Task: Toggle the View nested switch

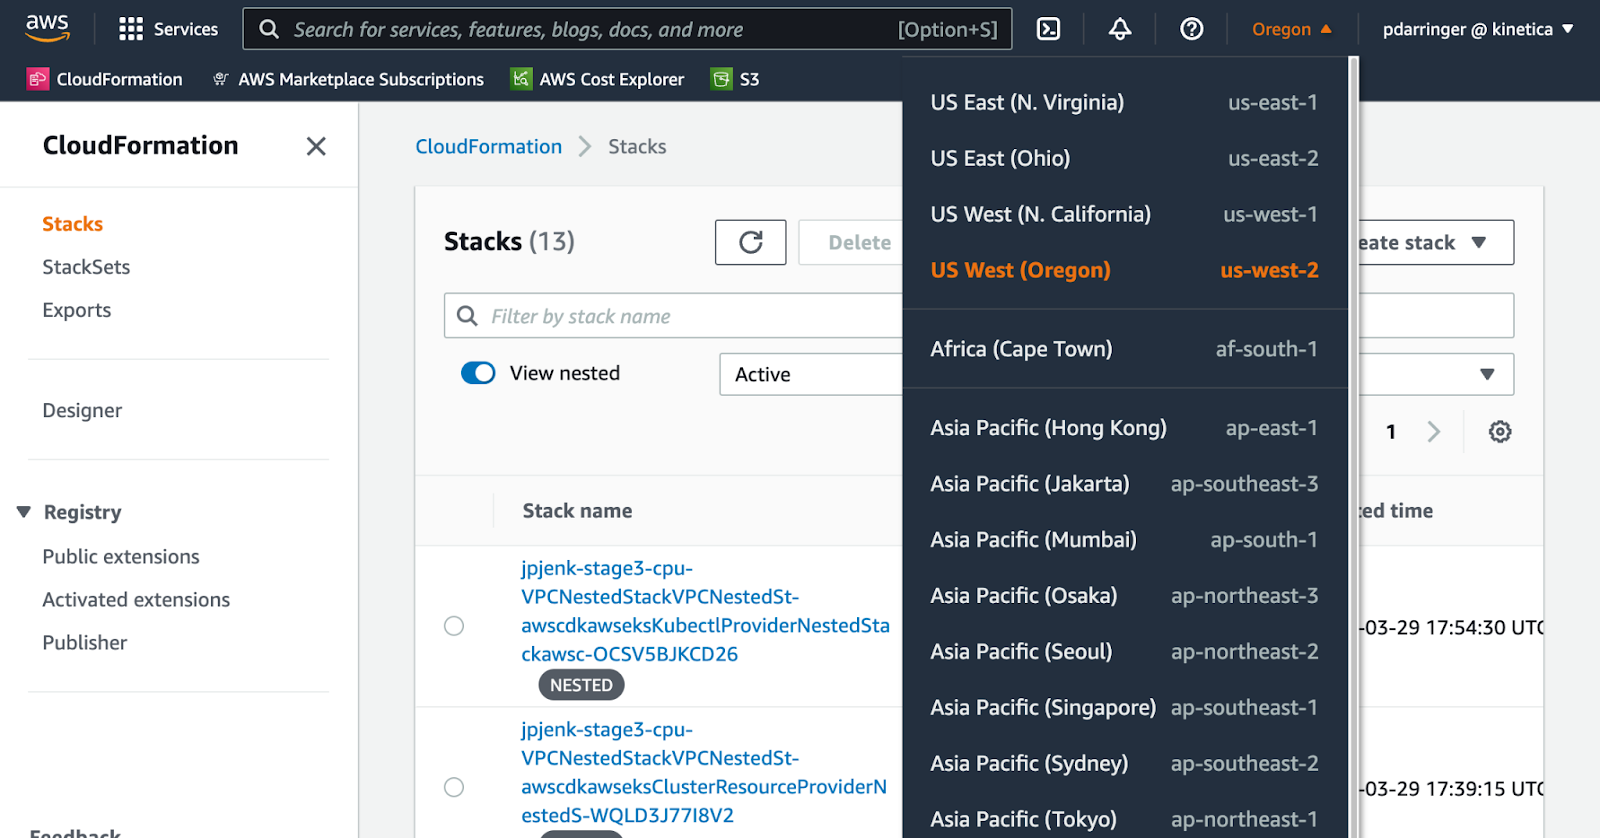Action: [478, 373]
